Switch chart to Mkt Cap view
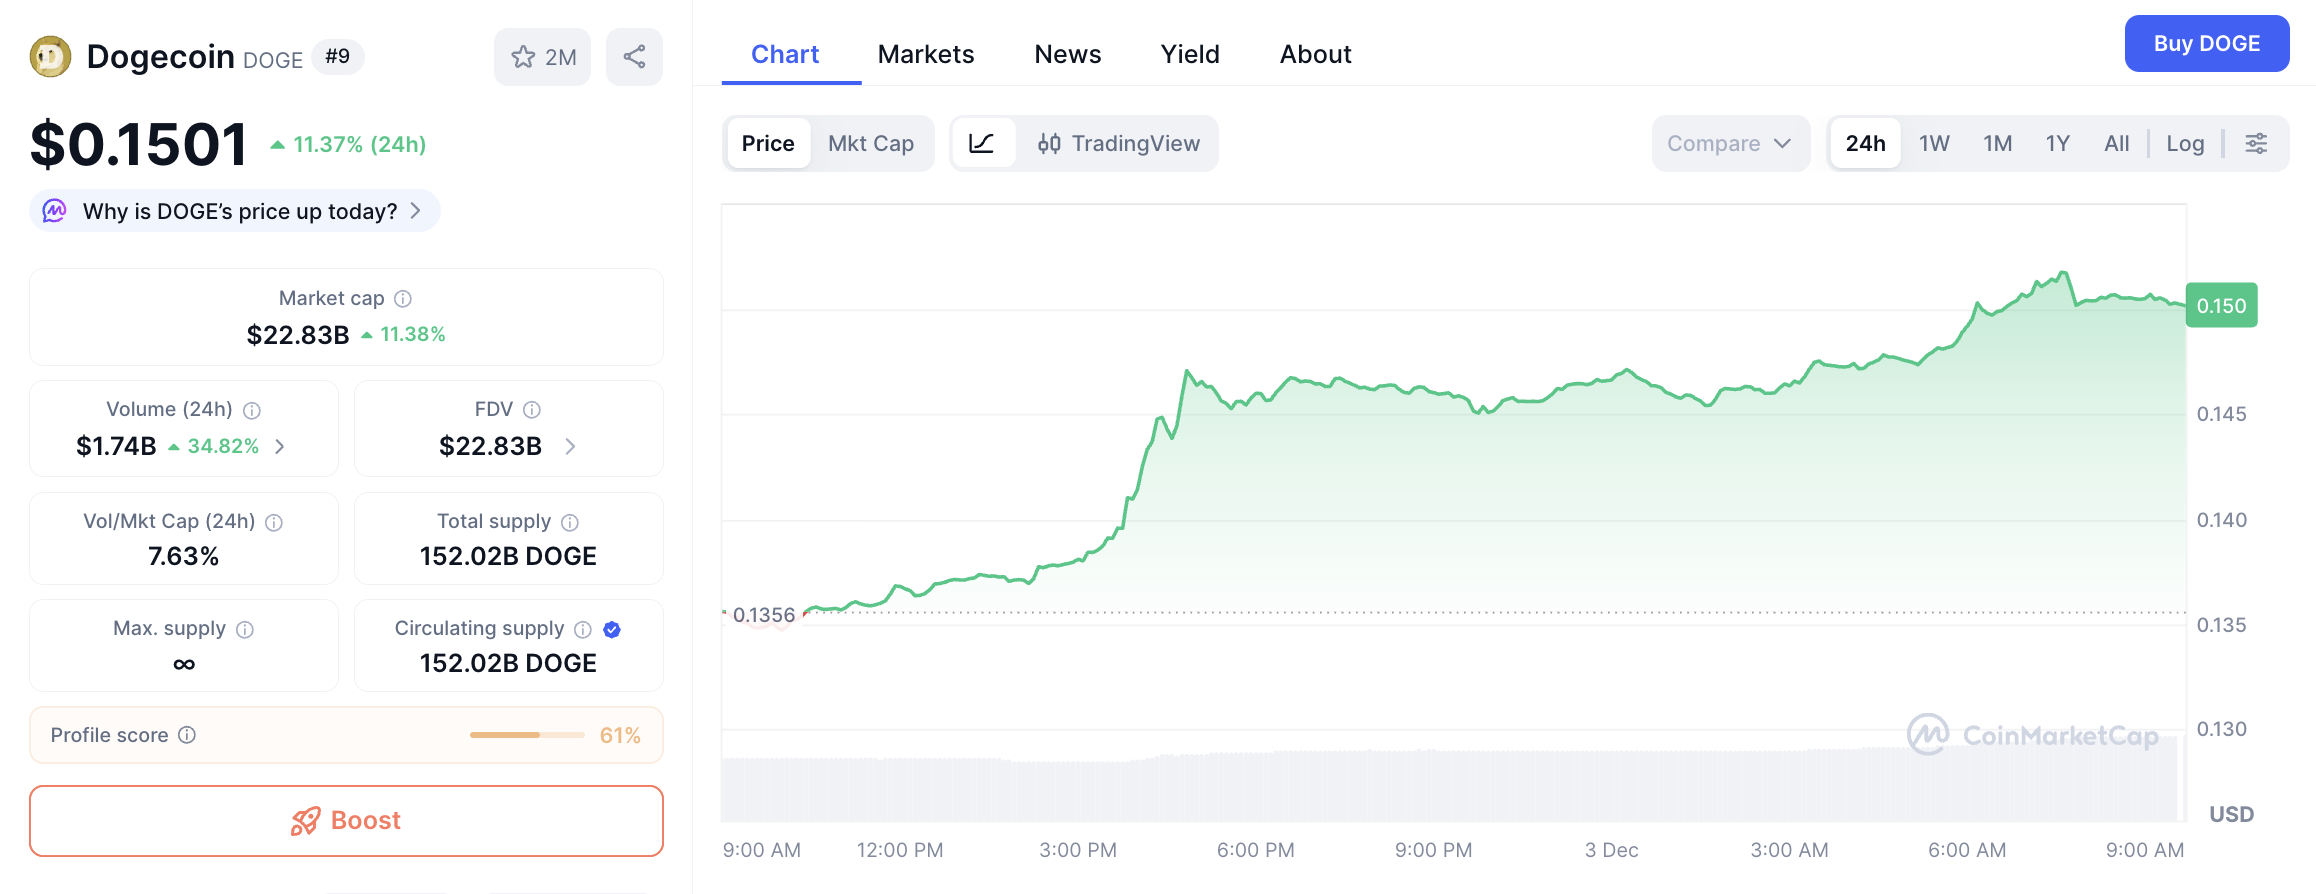 (x=870, y=143)
